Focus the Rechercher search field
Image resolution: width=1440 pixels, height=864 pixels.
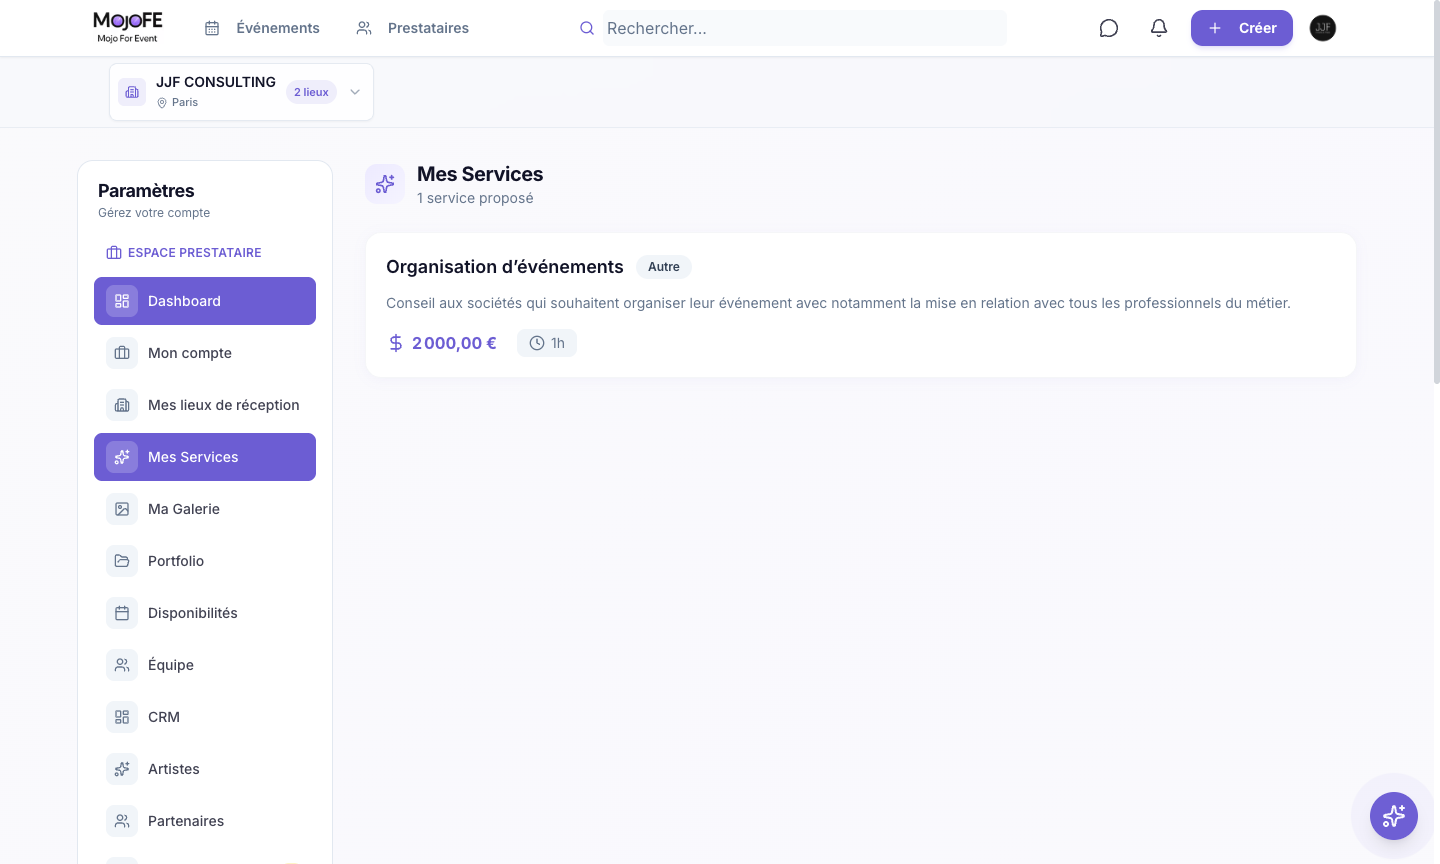[x=804, y=28]
